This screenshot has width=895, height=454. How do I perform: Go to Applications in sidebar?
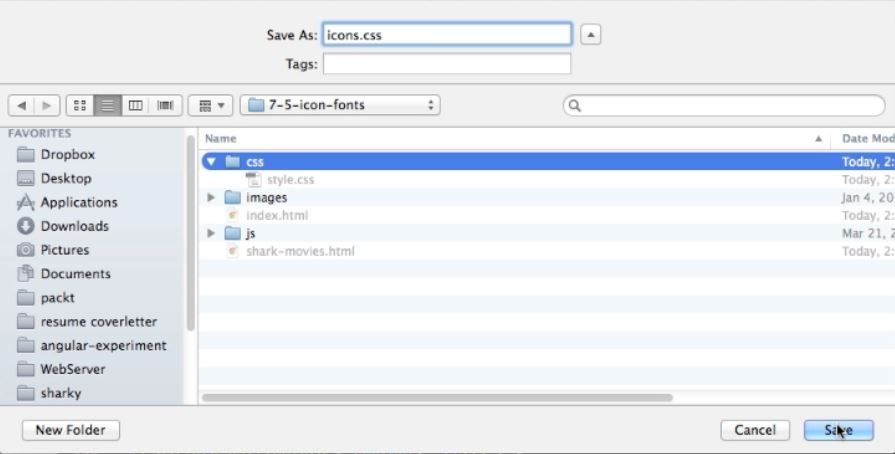78,202
